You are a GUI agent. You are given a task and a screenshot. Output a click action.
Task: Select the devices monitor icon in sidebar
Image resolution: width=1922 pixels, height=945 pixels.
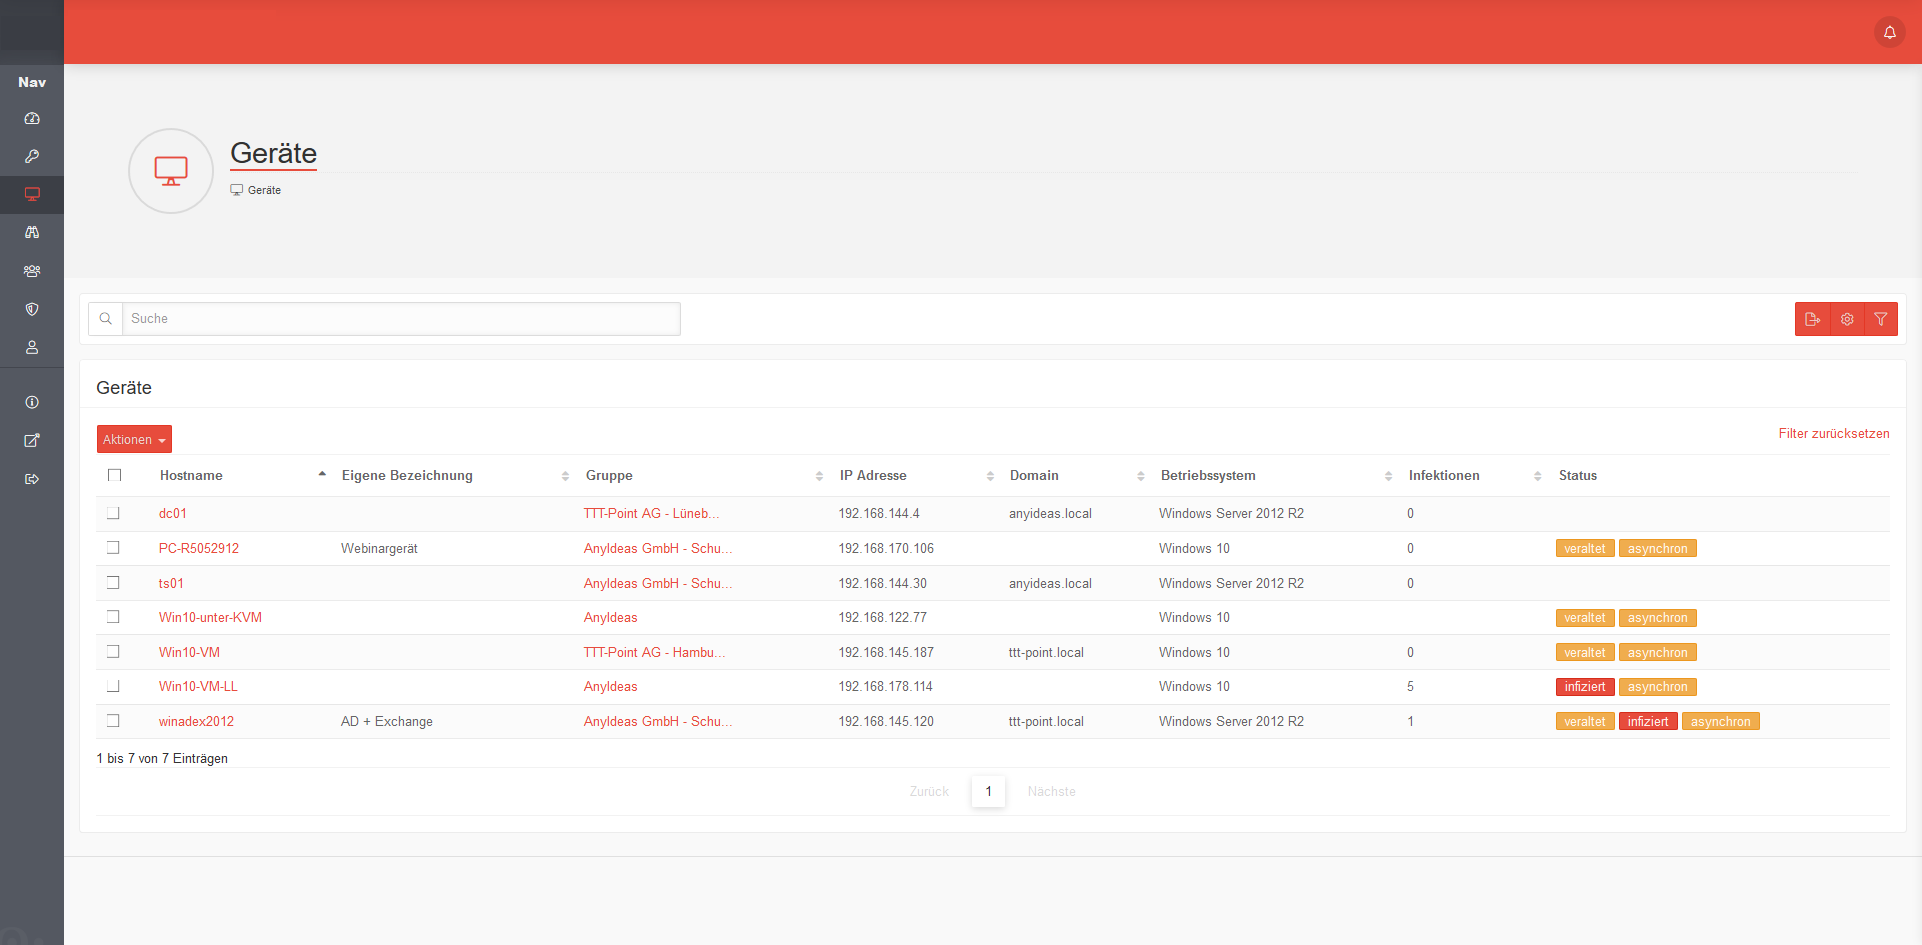coord(32,194)
